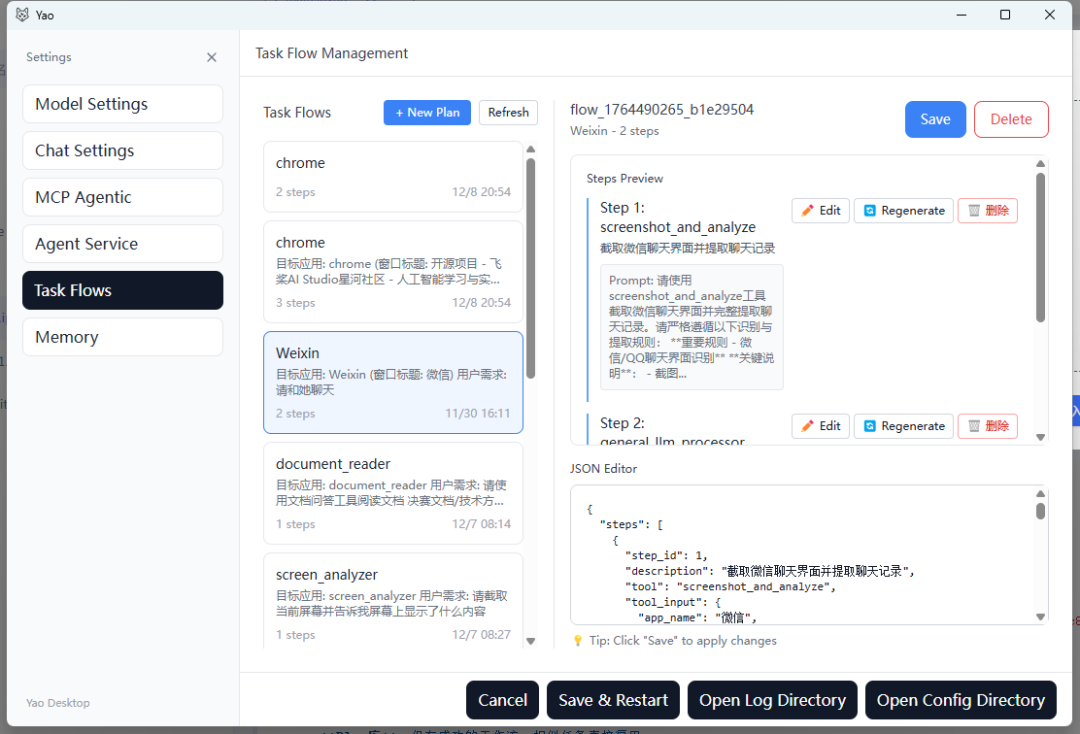Click scroll-down arrow in Steps Preview
Viewport: 1080px width, 734px height.
[1040, 437]
